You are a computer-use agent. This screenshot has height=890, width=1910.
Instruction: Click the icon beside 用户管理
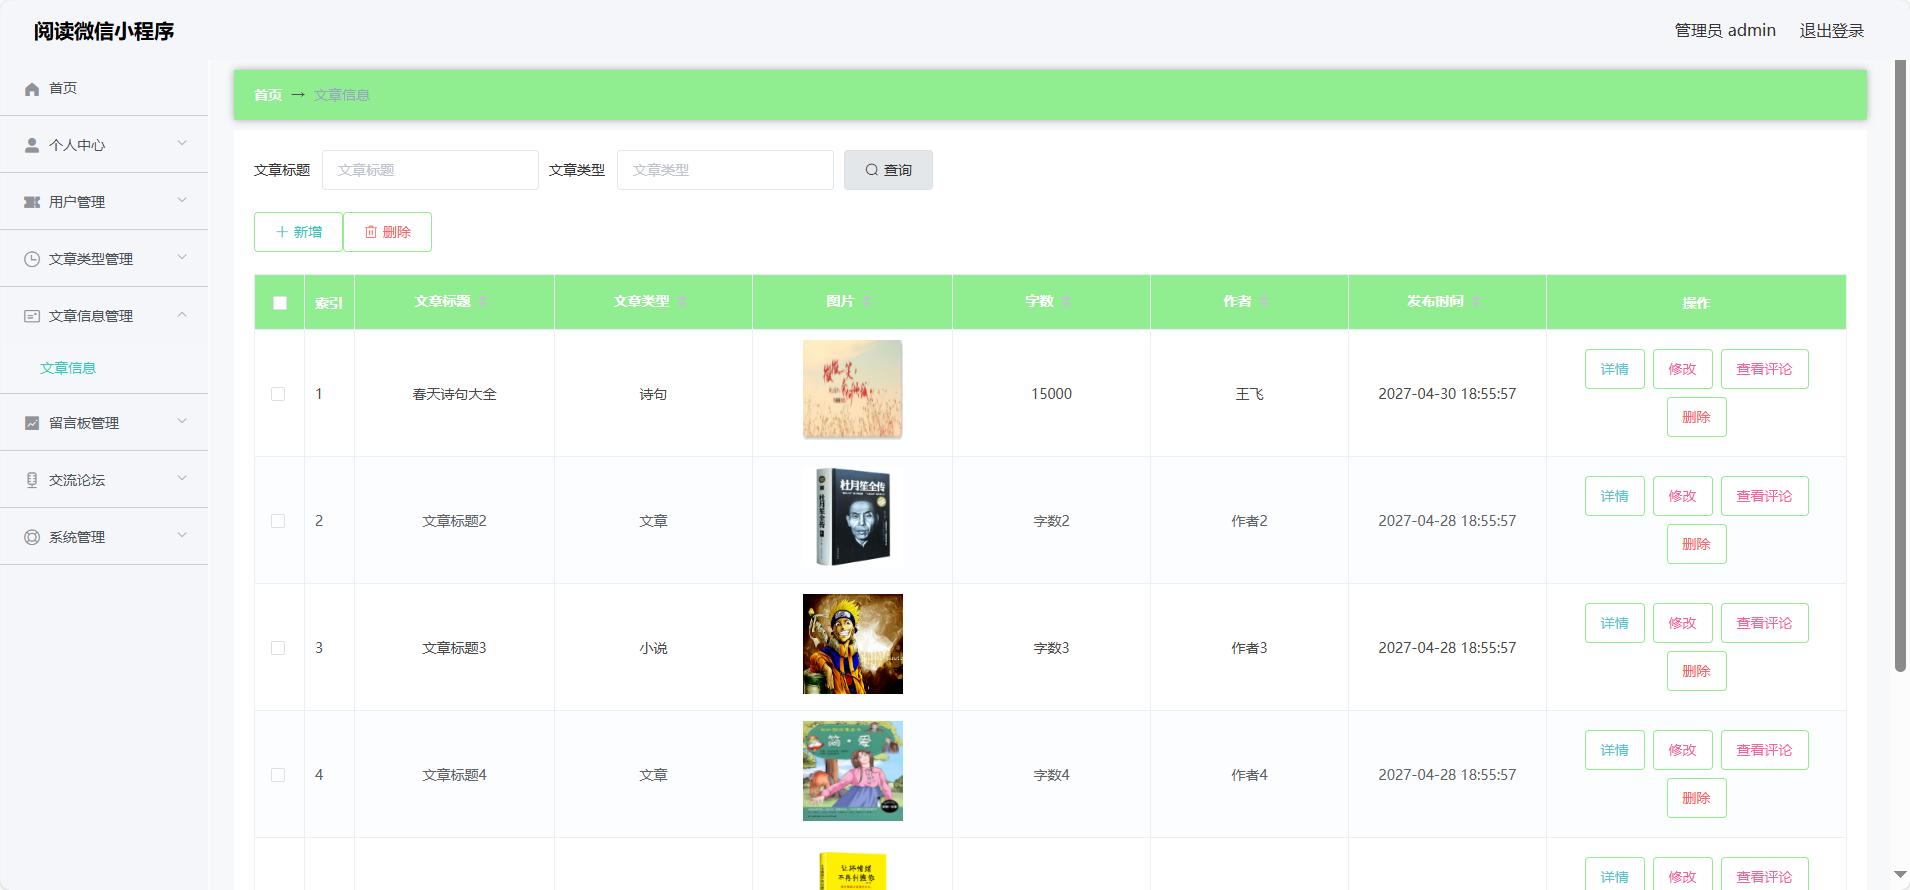[x=32, y=202]
